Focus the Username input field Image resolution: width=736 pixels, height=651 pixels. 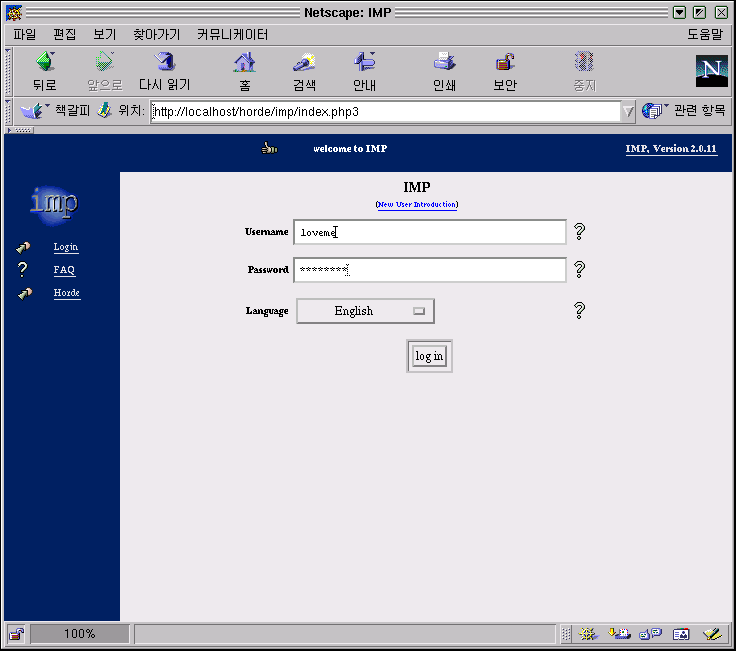(x=429, y=232)
